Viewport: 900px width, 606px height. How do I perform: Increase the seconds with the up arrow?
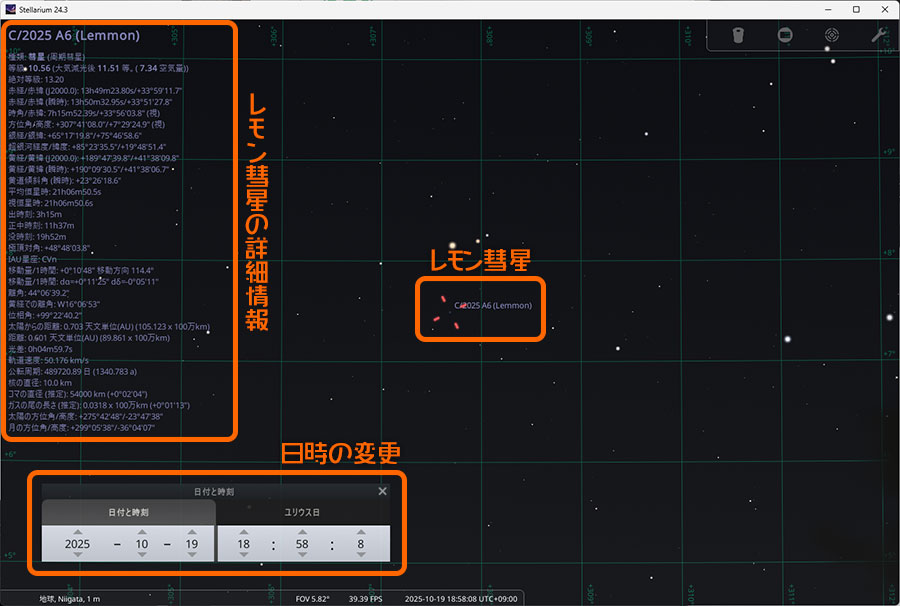tap(359, 531)
